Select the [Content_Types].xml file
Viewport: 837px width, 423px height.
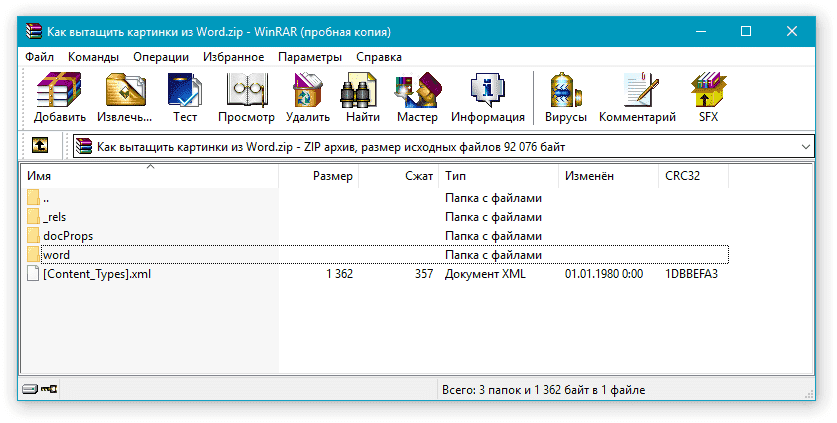(97, 273)
